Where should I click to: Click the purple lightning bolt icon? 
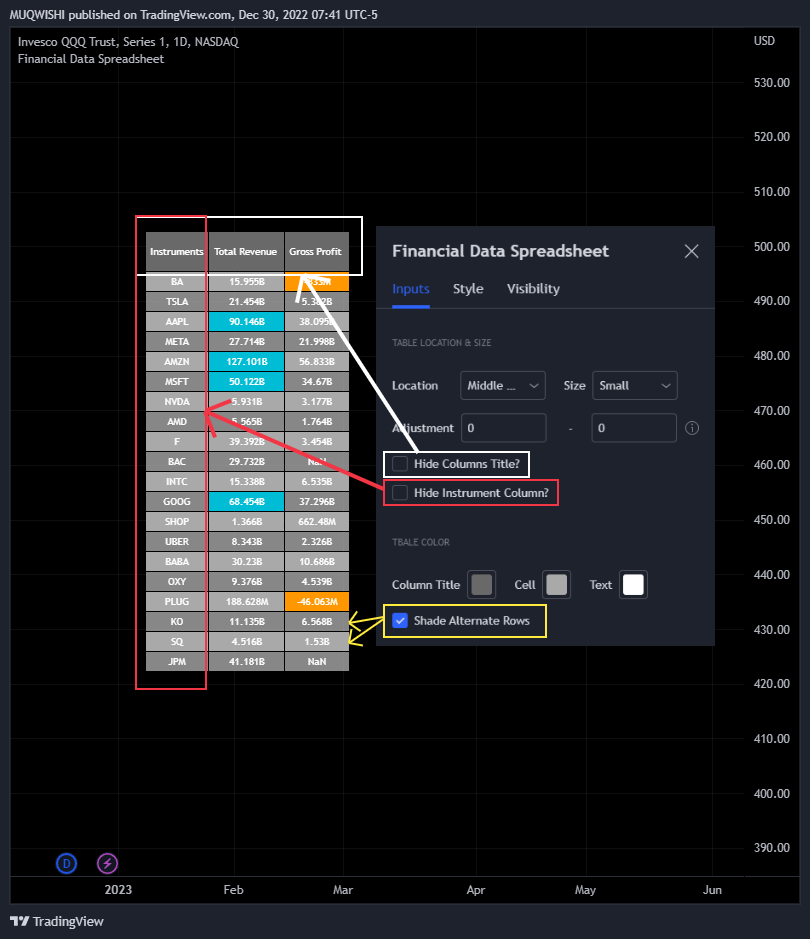107,864
